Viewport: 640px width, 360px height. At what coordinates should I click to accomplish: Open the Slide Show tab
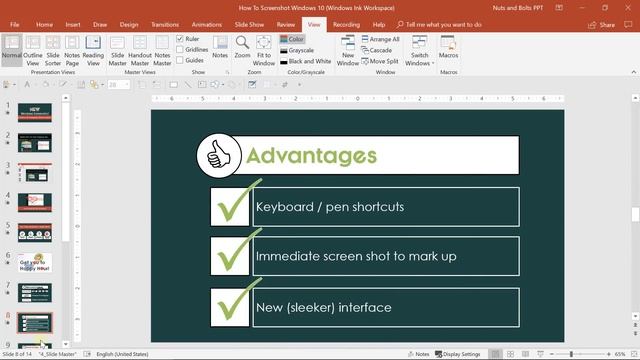click(249, 24)
